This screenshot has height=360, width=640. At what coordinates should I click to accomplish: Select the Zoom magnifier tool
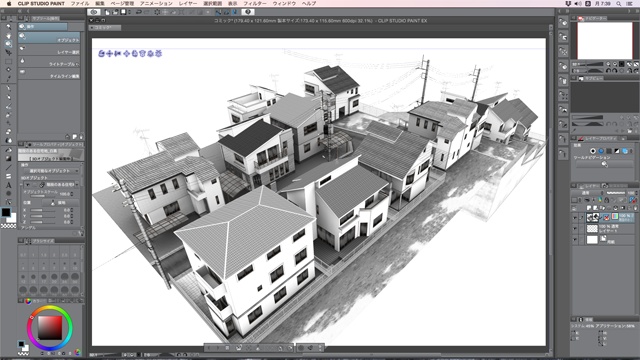8,27
